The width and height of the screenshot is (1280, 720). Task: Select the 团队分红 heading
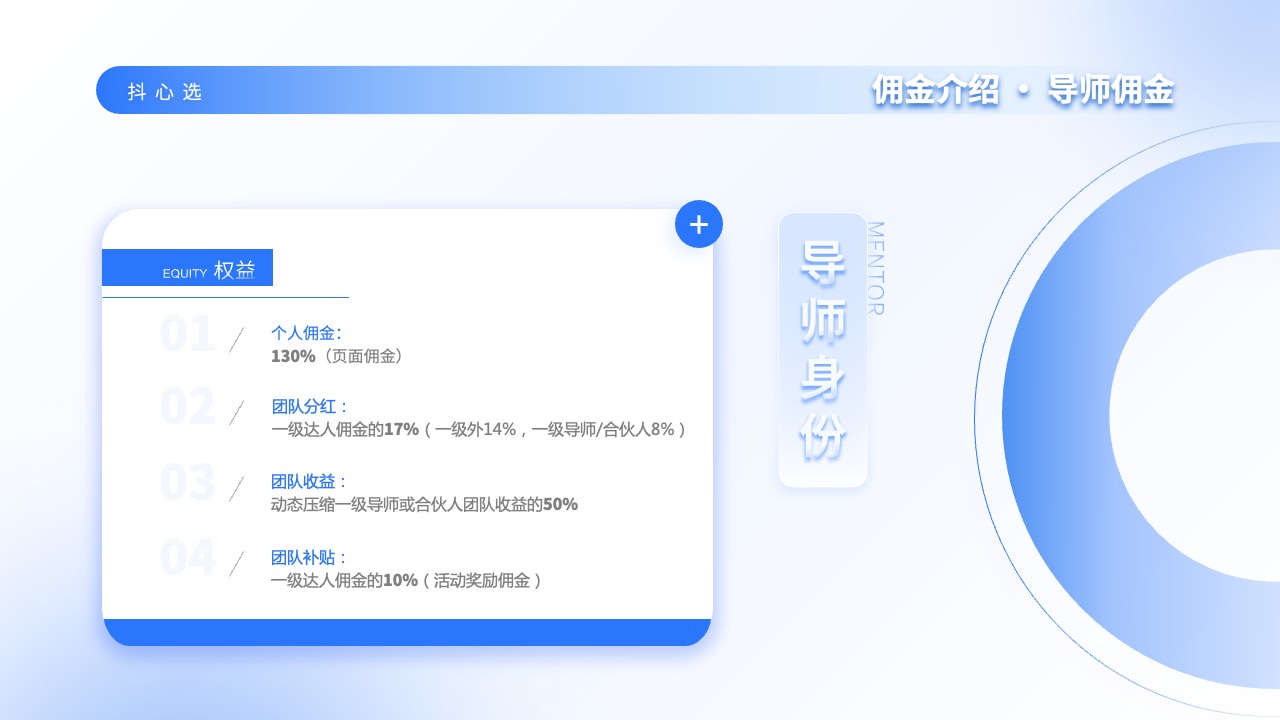tap(309, 407)
